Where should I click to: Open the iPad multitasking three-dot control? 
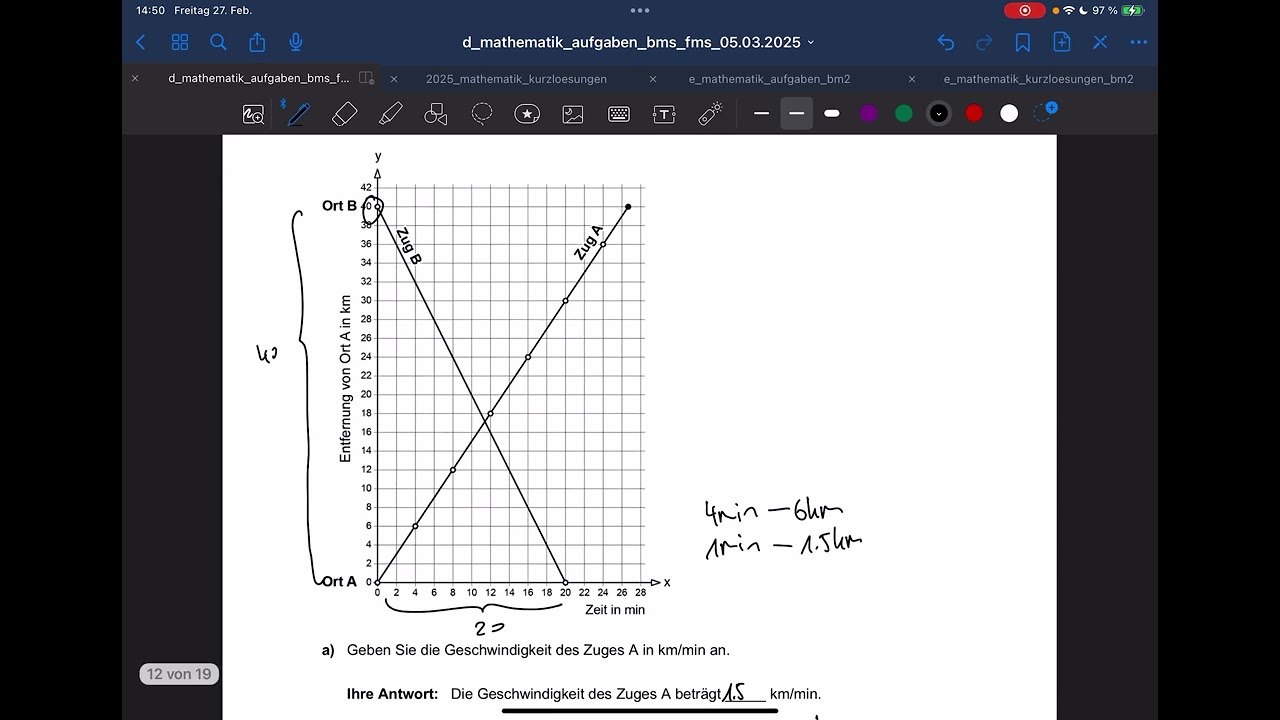tap(640, 10)
